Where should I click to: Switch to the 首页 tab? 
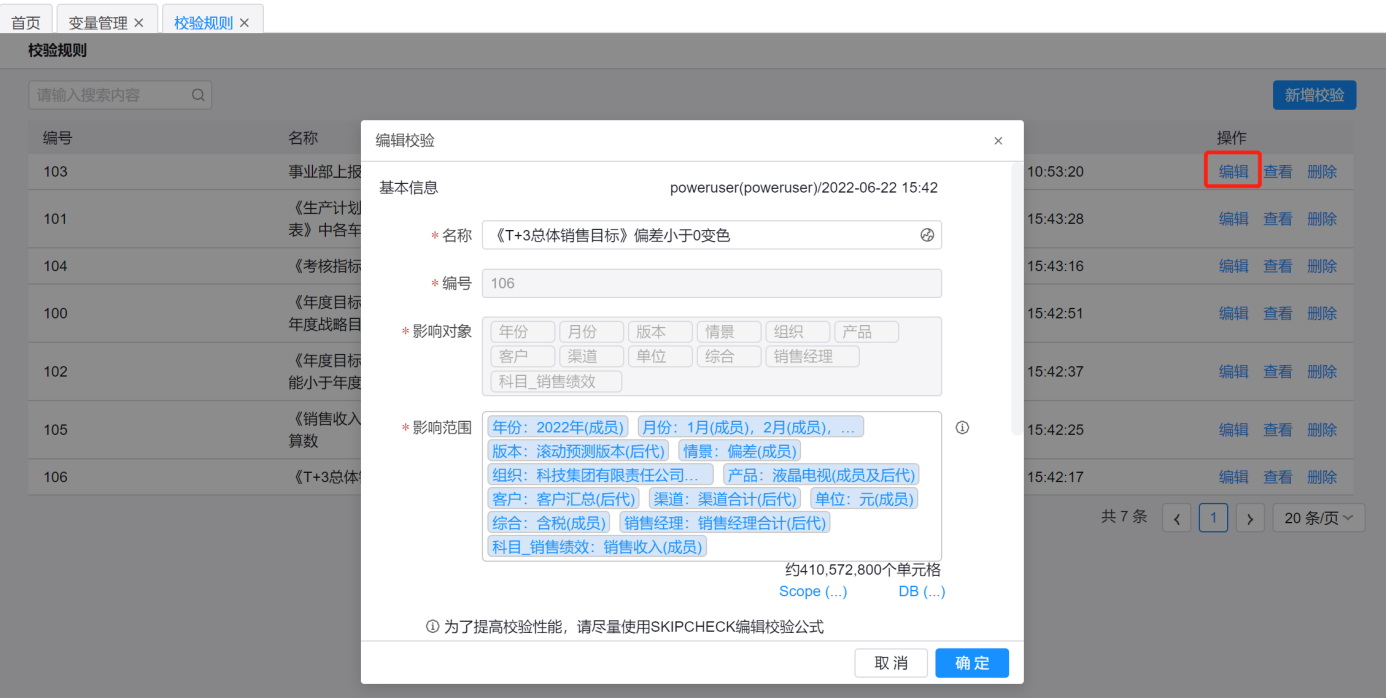(26, 22)
